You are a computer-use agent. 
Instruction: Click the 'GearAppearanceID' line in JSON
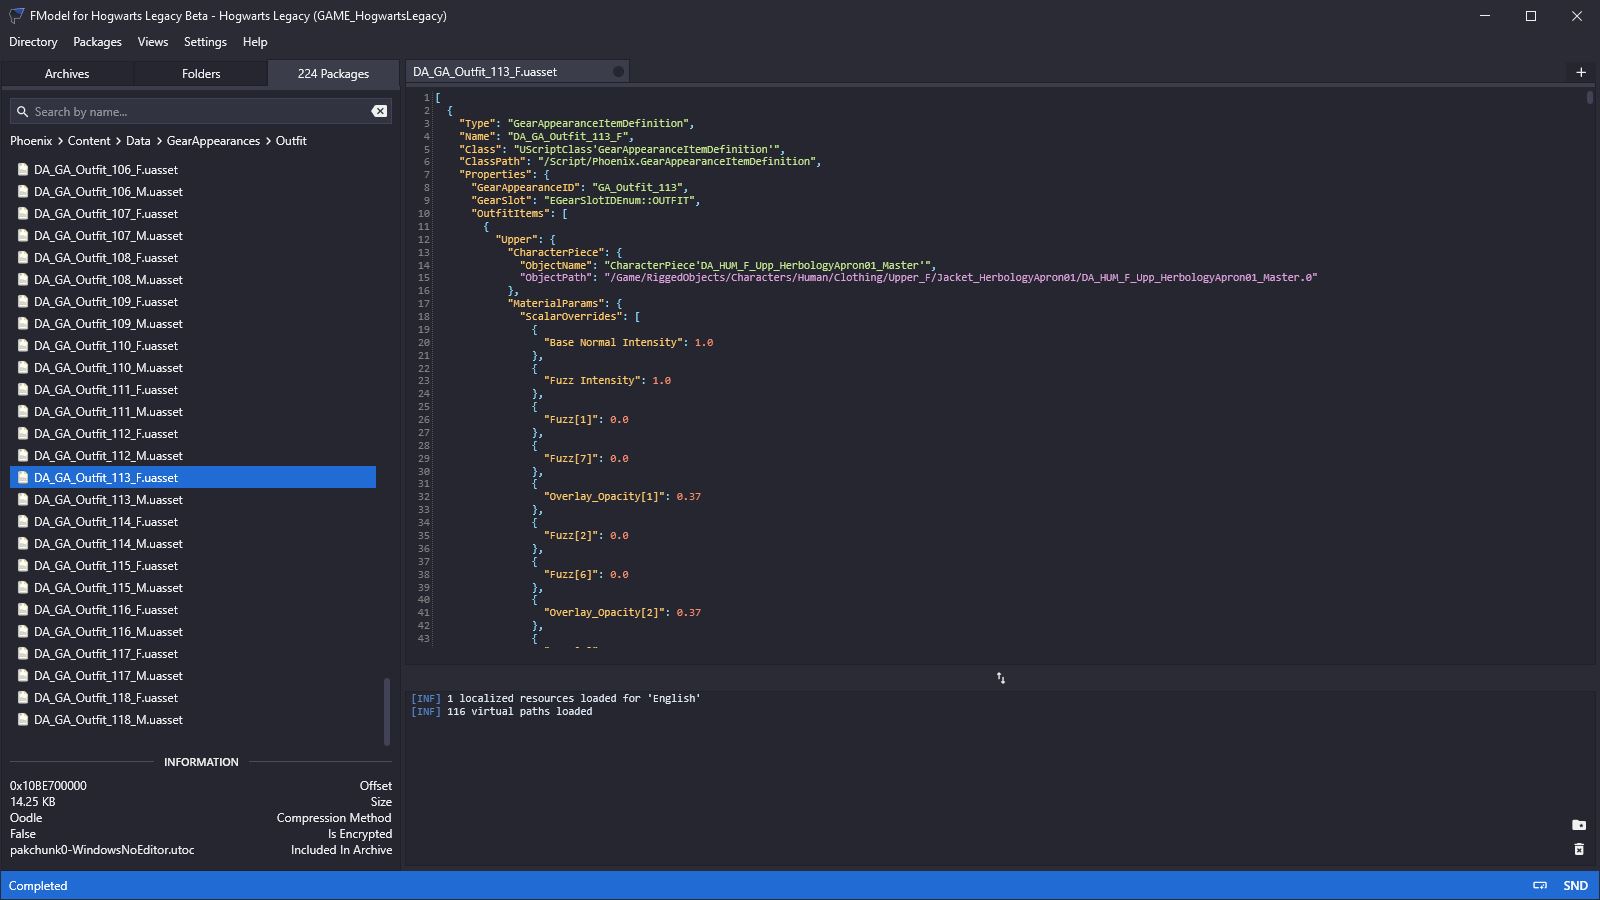580,187
